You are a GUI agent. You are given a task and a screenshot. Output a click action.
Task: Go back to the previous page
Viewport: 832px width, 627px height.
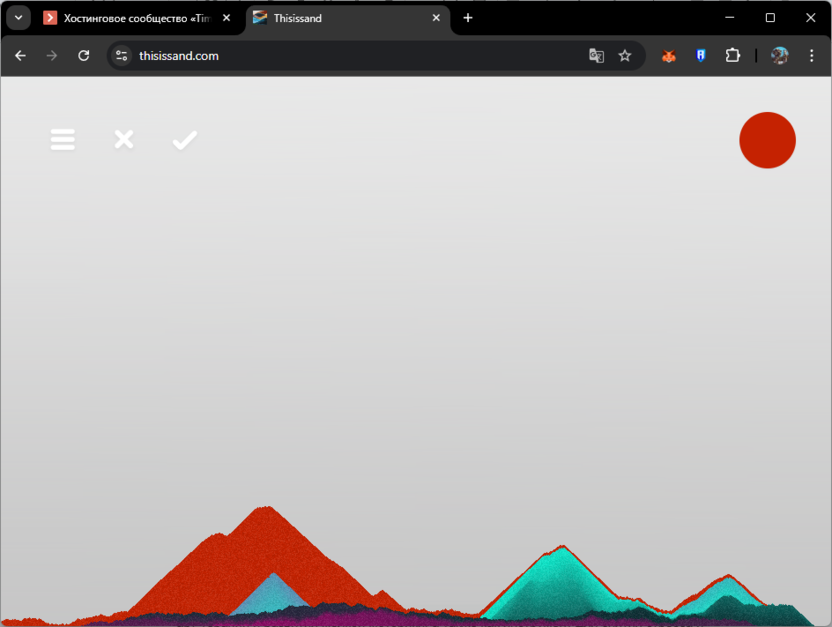click(x=21, y=56)
